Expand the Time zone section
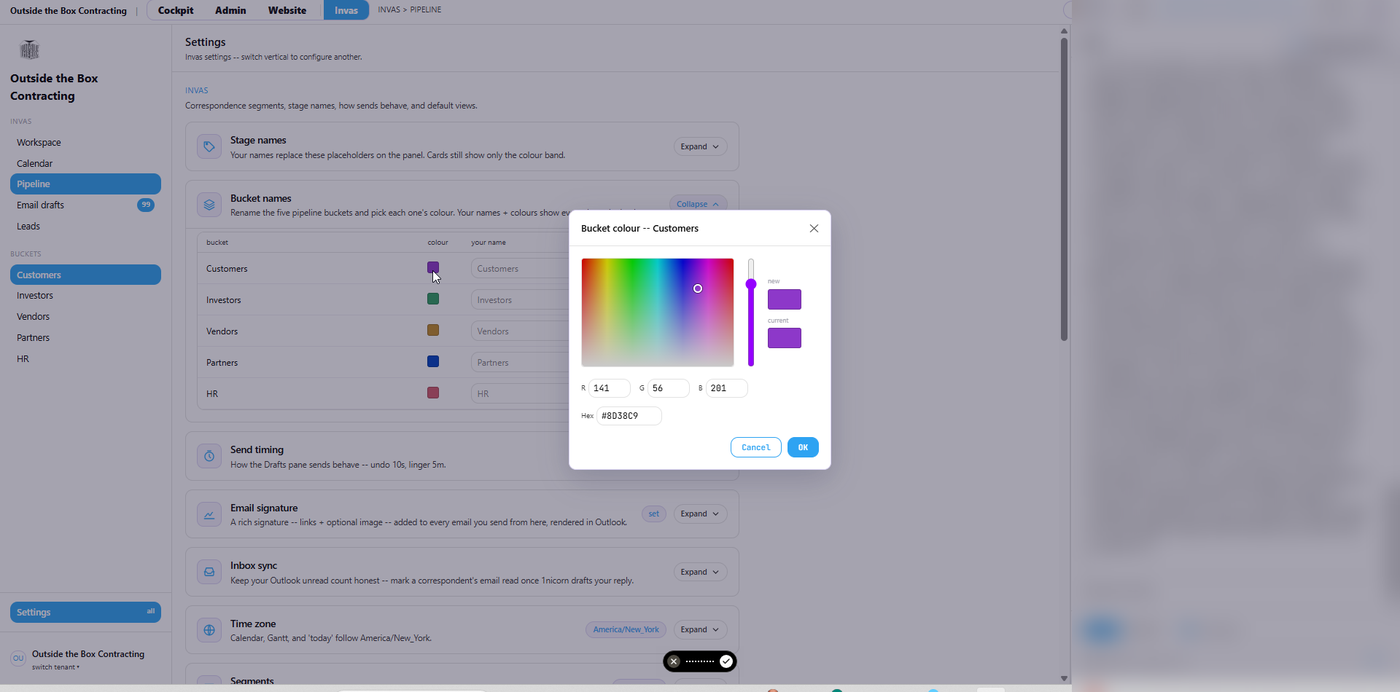The width and height of the screenshot is (1400, 692). [700, 630]
